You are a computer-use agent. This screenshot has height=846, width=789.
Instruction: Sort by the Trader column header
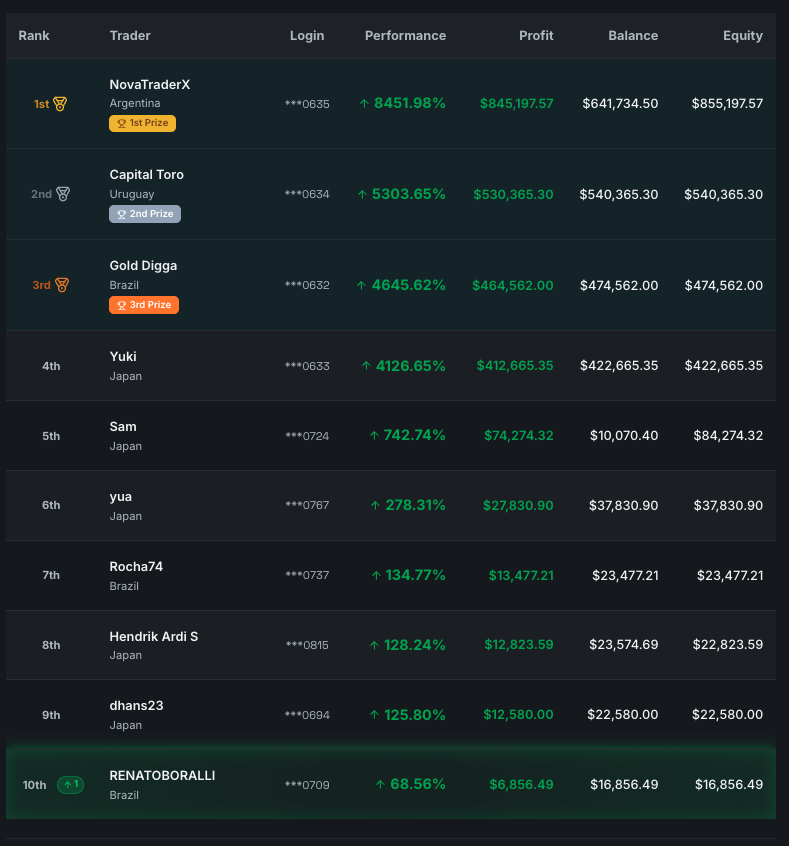pyautogui.click(x=130, y=36)
